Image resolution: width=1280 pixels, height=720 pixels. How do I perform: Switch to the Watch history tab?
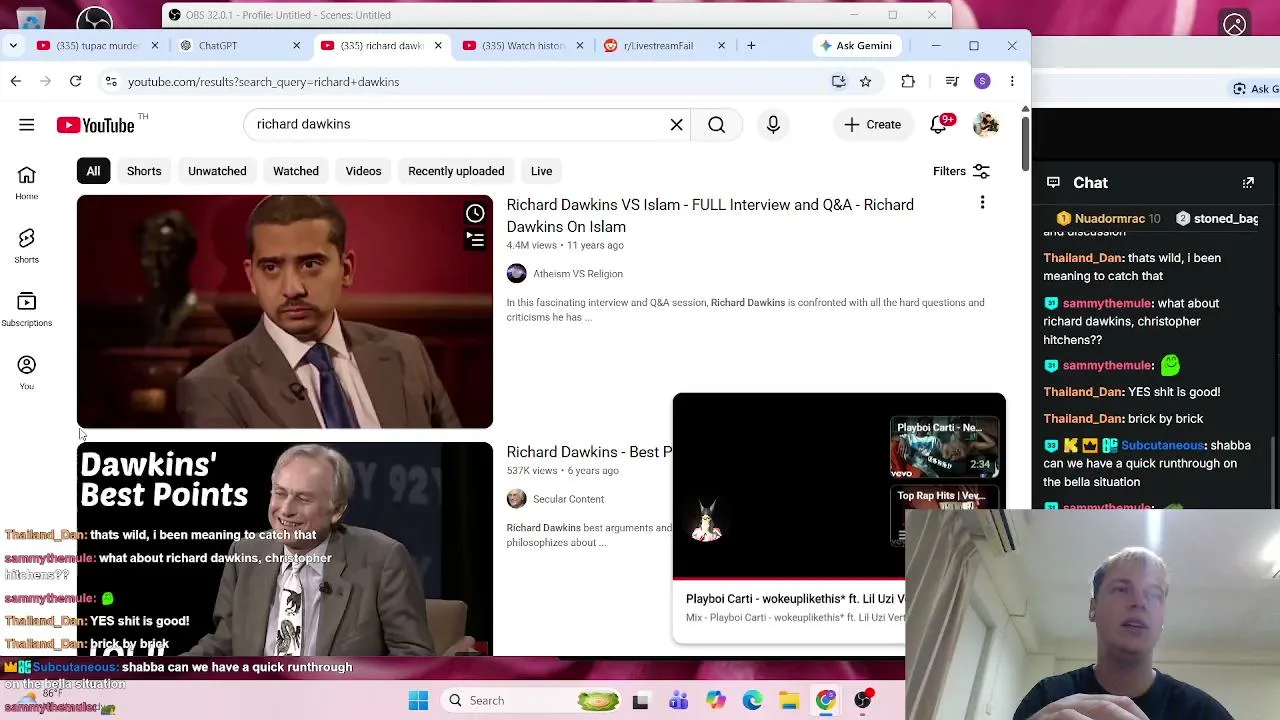[524, 45]
